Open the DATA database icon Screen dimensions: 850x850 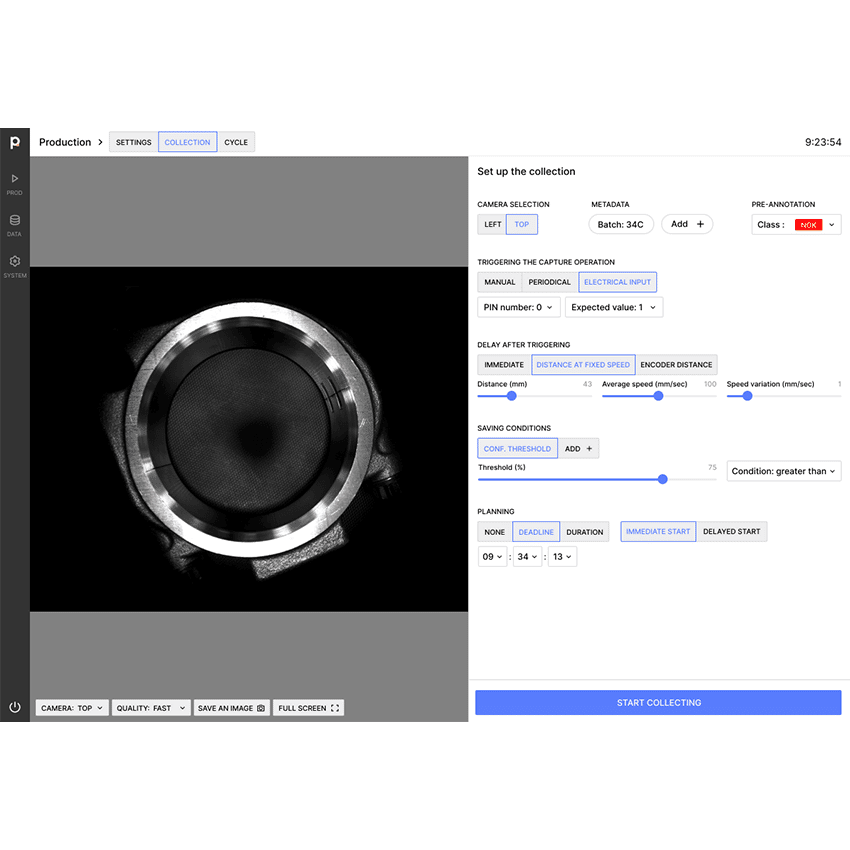pos(15,221)
